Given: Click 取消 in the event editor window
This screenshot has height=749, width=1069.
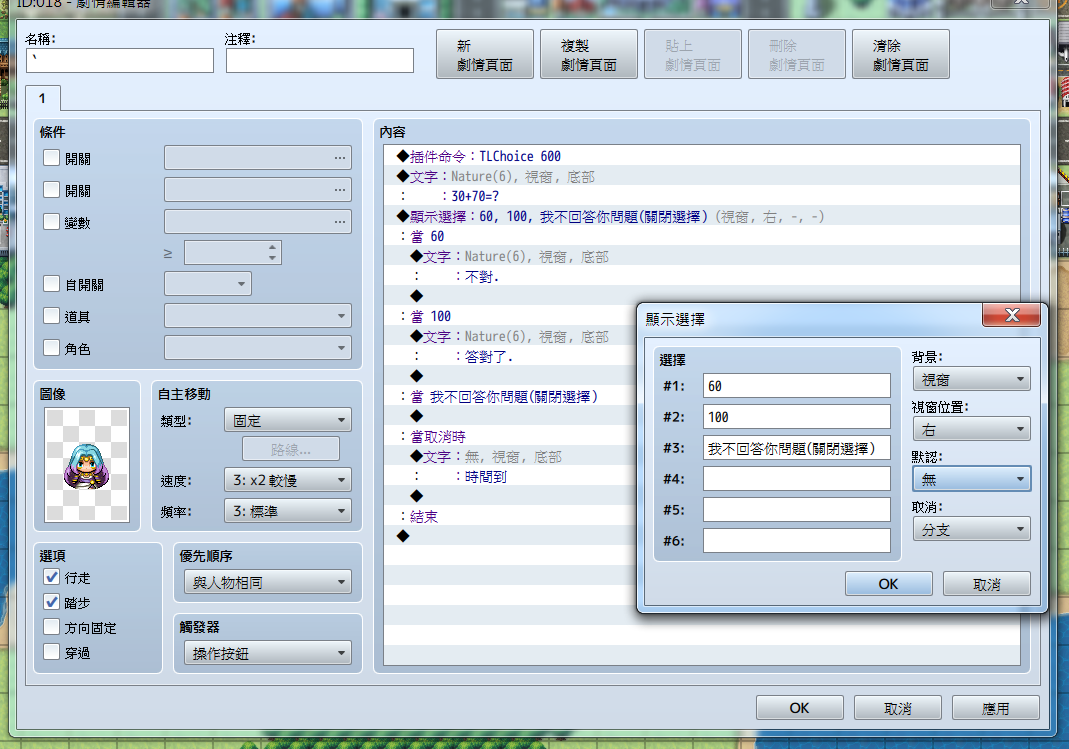Looking at the screenshot, I should click(x=897, y=708).
